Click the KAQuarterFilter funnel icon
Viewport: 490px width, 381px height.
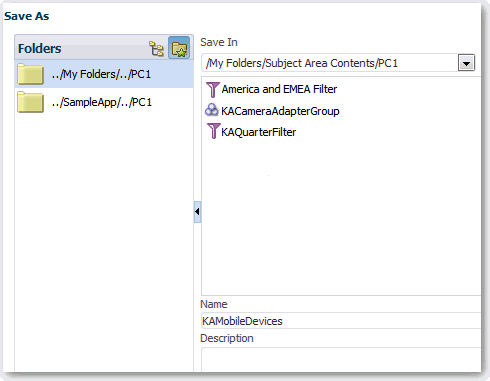click(x=213, y=131)
